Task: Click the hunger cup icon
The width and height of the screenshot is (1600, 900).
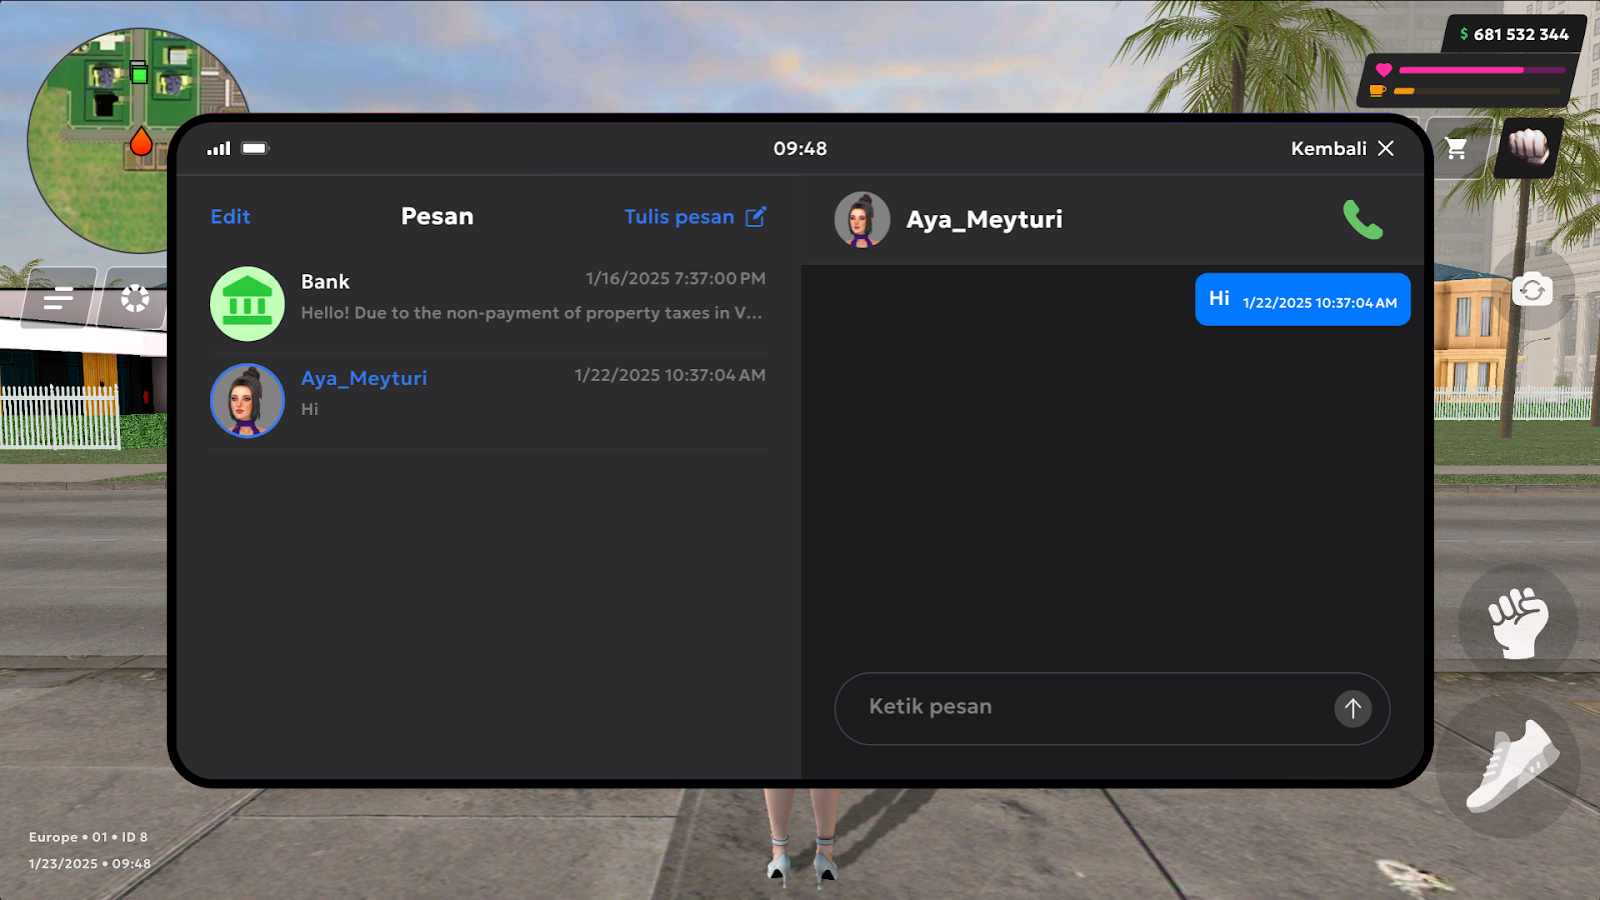Action: point(1377,91)
